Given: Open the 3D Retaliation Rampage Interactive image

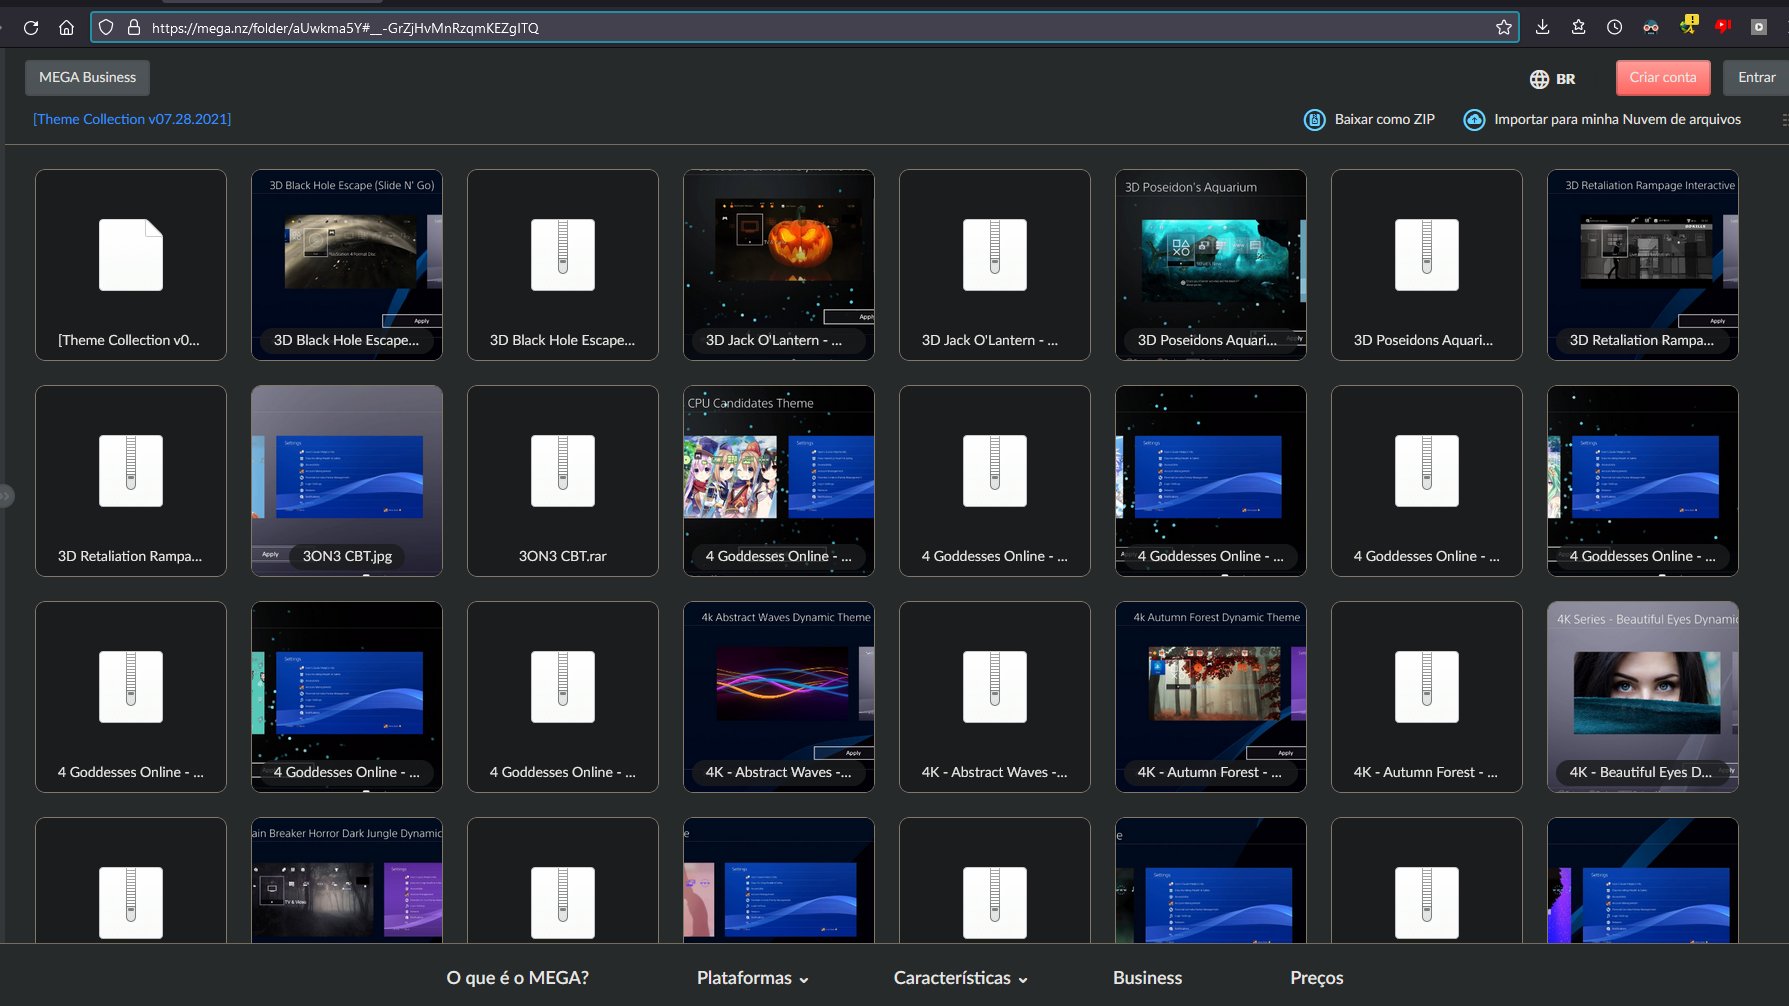Looking at the screenshot, I should pyautogui.click(x=1643, y=265).
